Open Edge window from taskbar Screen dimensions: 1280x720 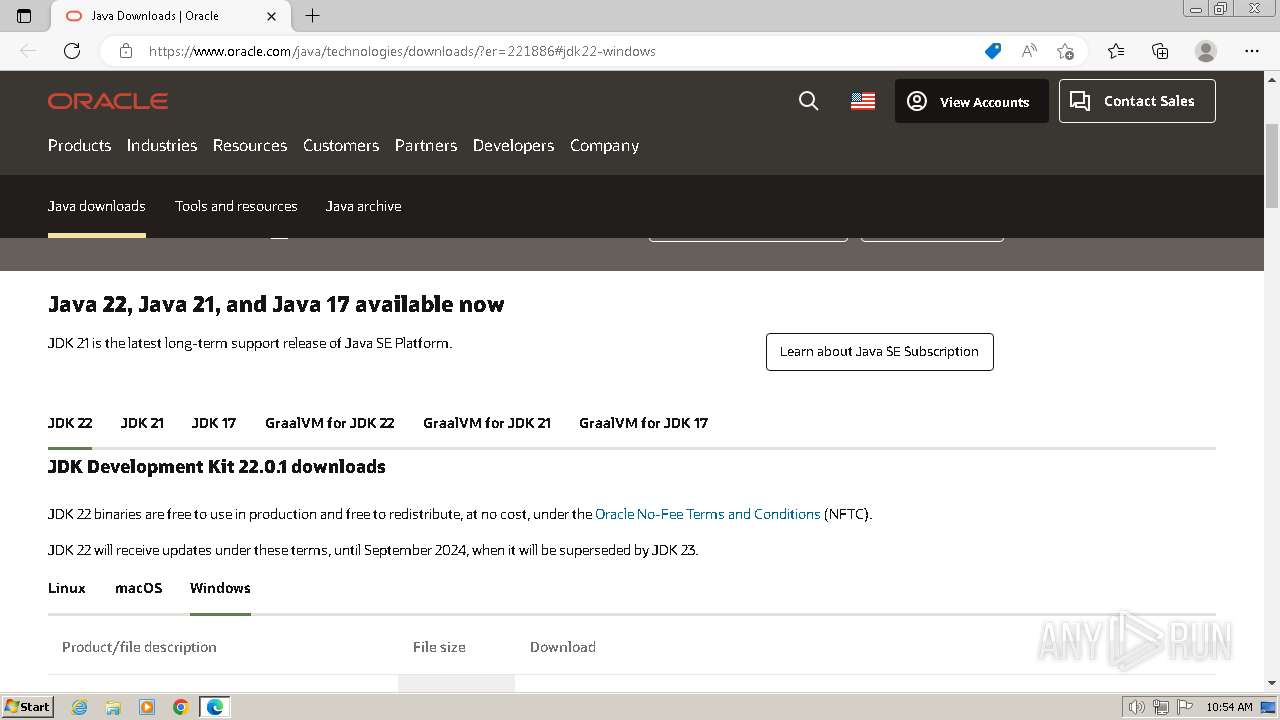coord(215,707)
